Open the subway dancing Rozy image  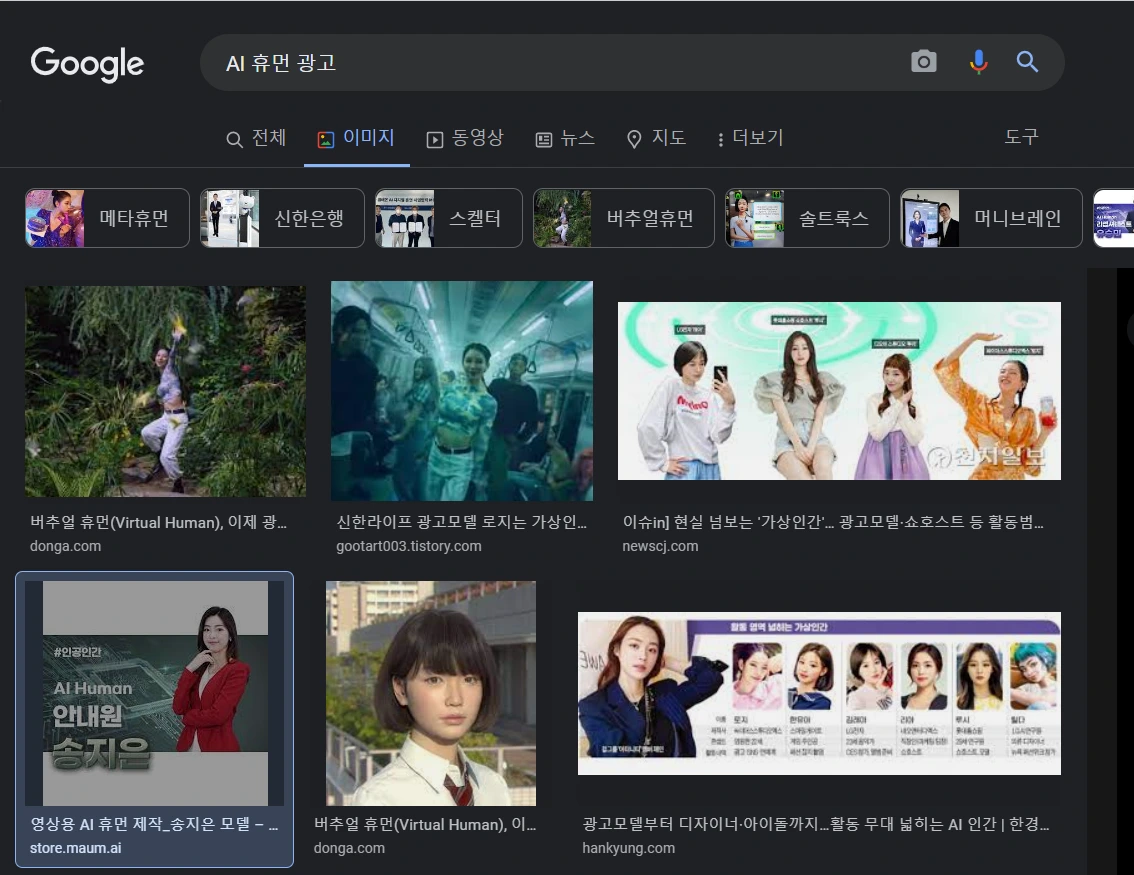tap(461, 391)
